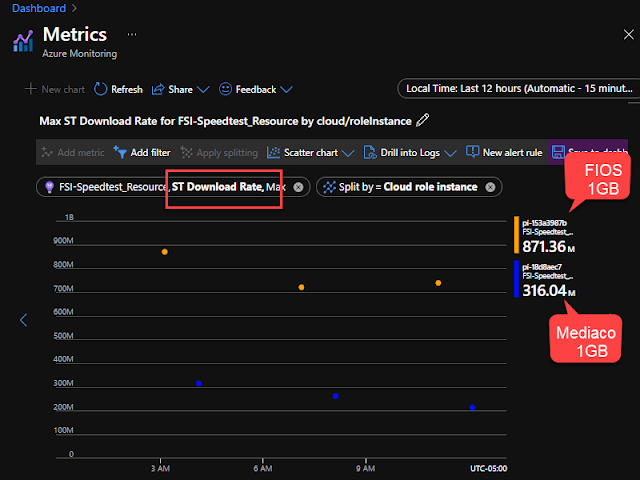Click the 316.04 M legend value
Viewport: 640px width, 480px height.
pyautogui.click(x=549, y=291)
